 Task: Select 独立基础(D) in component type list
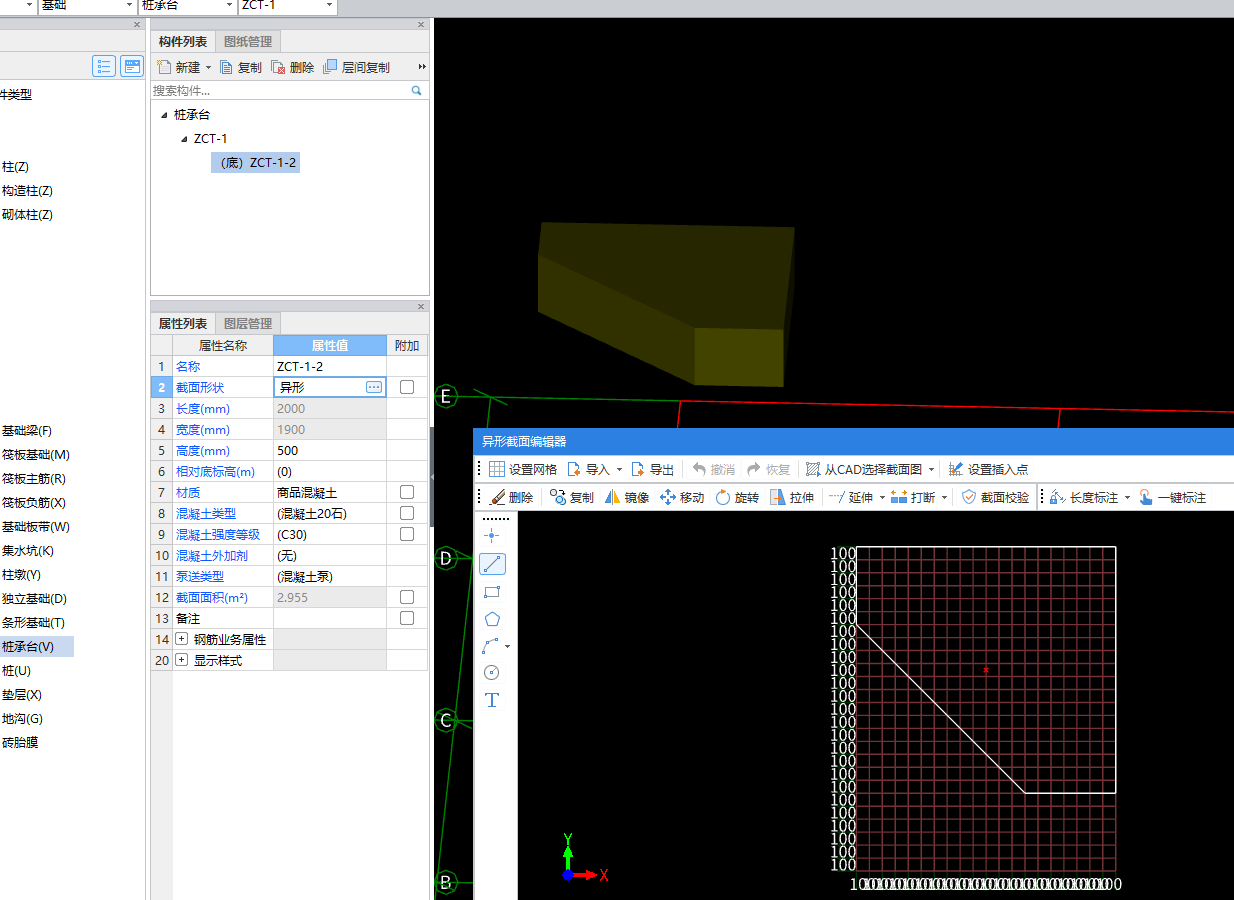pyautogui.click(x=34, y=599)
